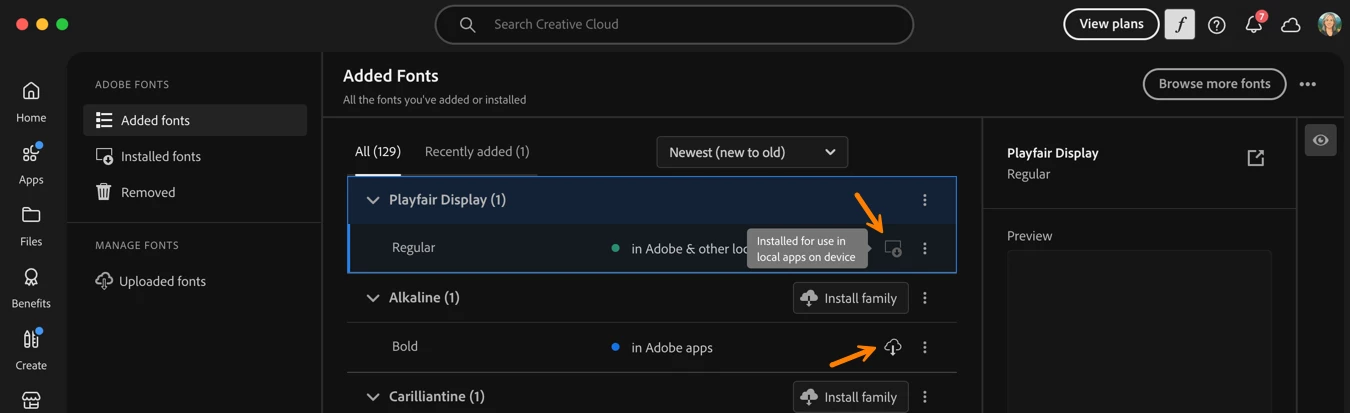Select Uploaded fonts in the sidebar
This screenshot has height=413, width=1350.
click(x=195, y=281)
